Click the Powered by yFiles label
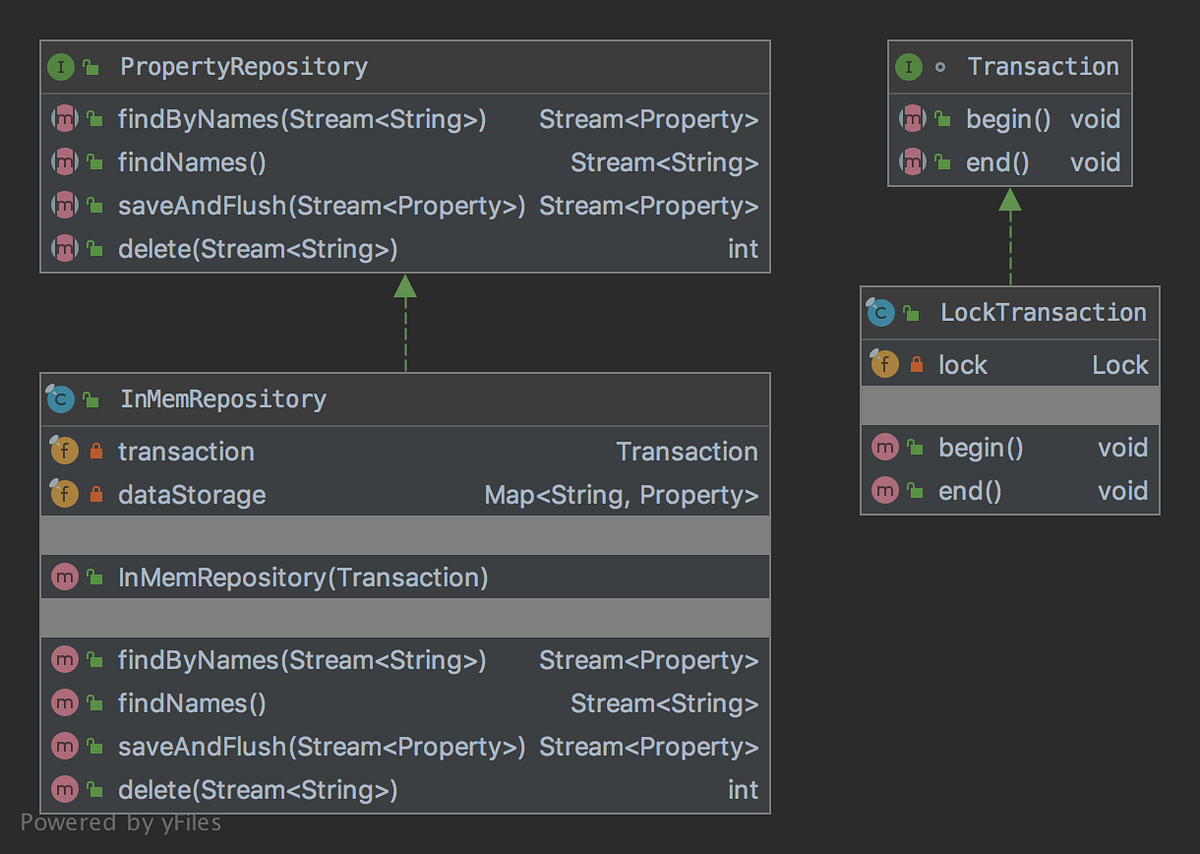 point(121,823)
